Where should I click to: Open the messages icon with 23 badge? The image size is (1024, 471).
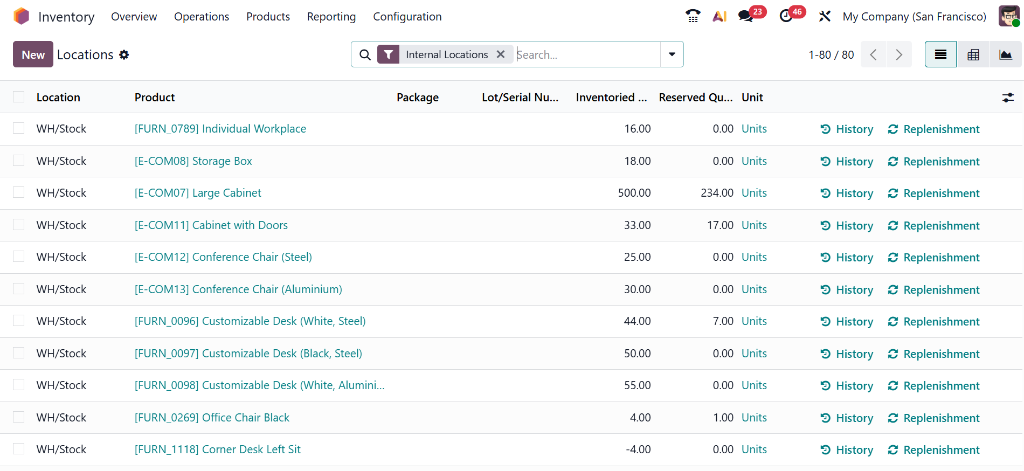point(746,16)
